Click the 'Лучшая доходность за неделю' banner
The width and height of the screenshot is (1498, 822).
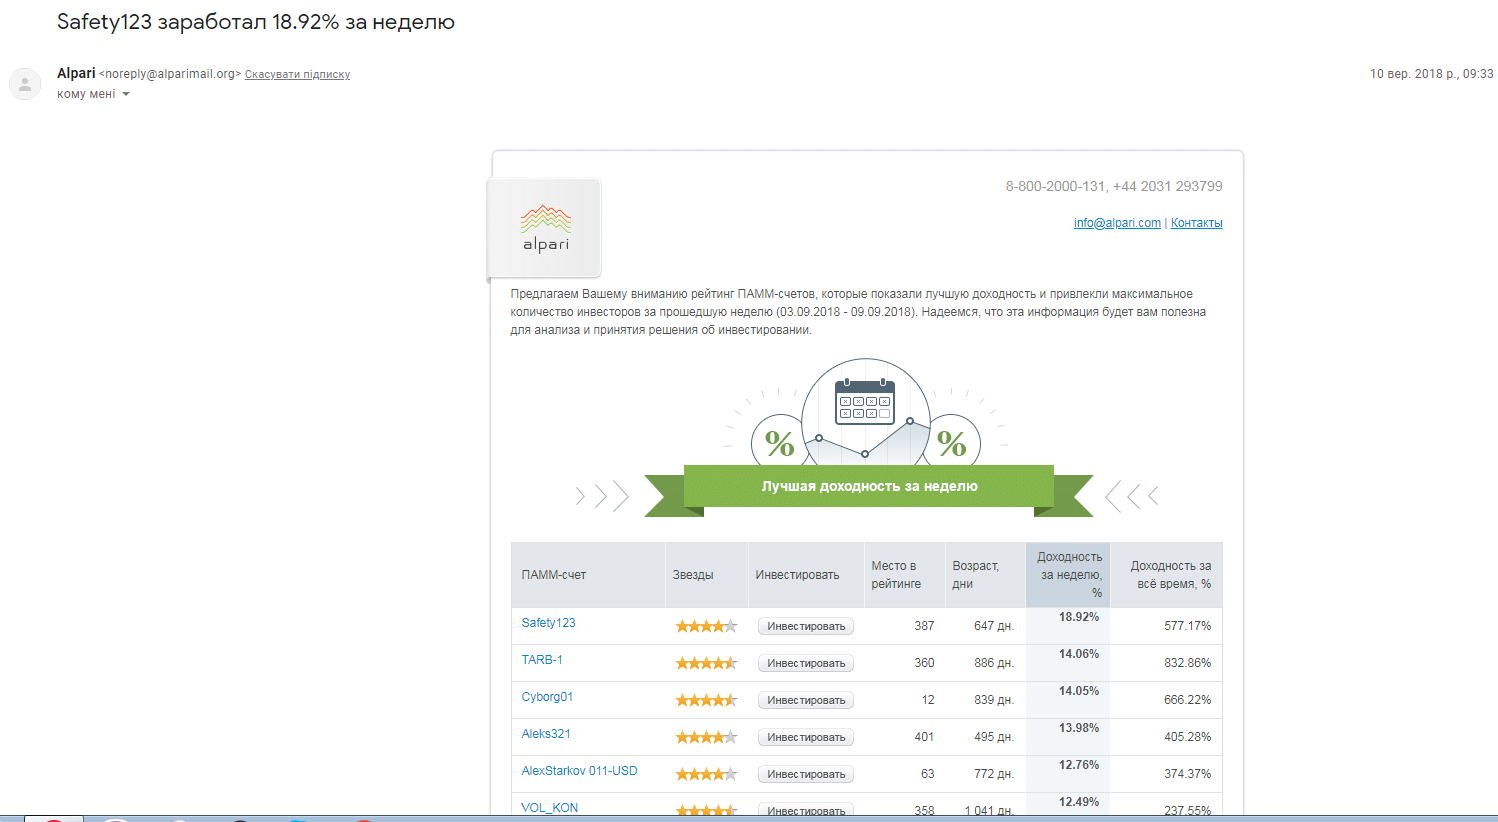tap(869, 487)
